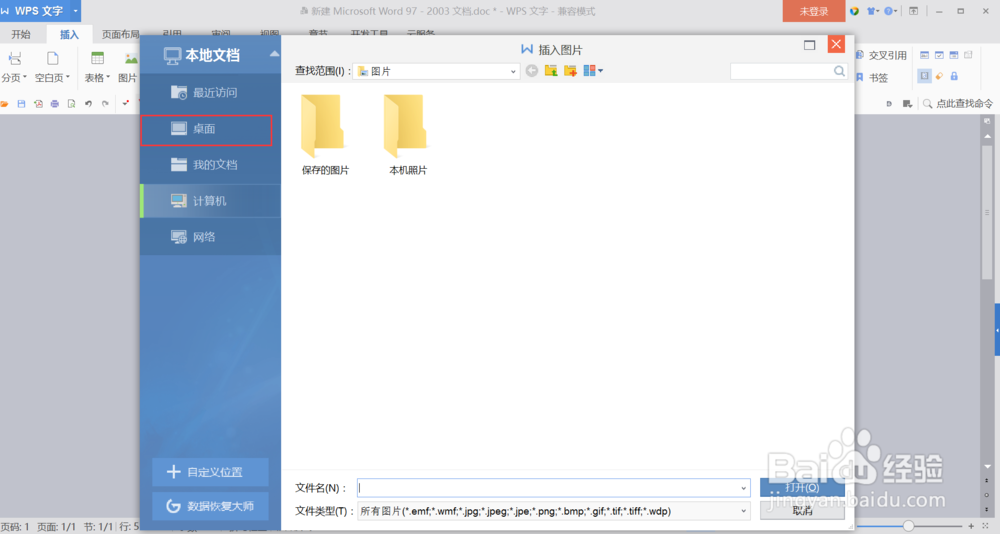Select 最近访问 in sidebar

click(210, 93)
